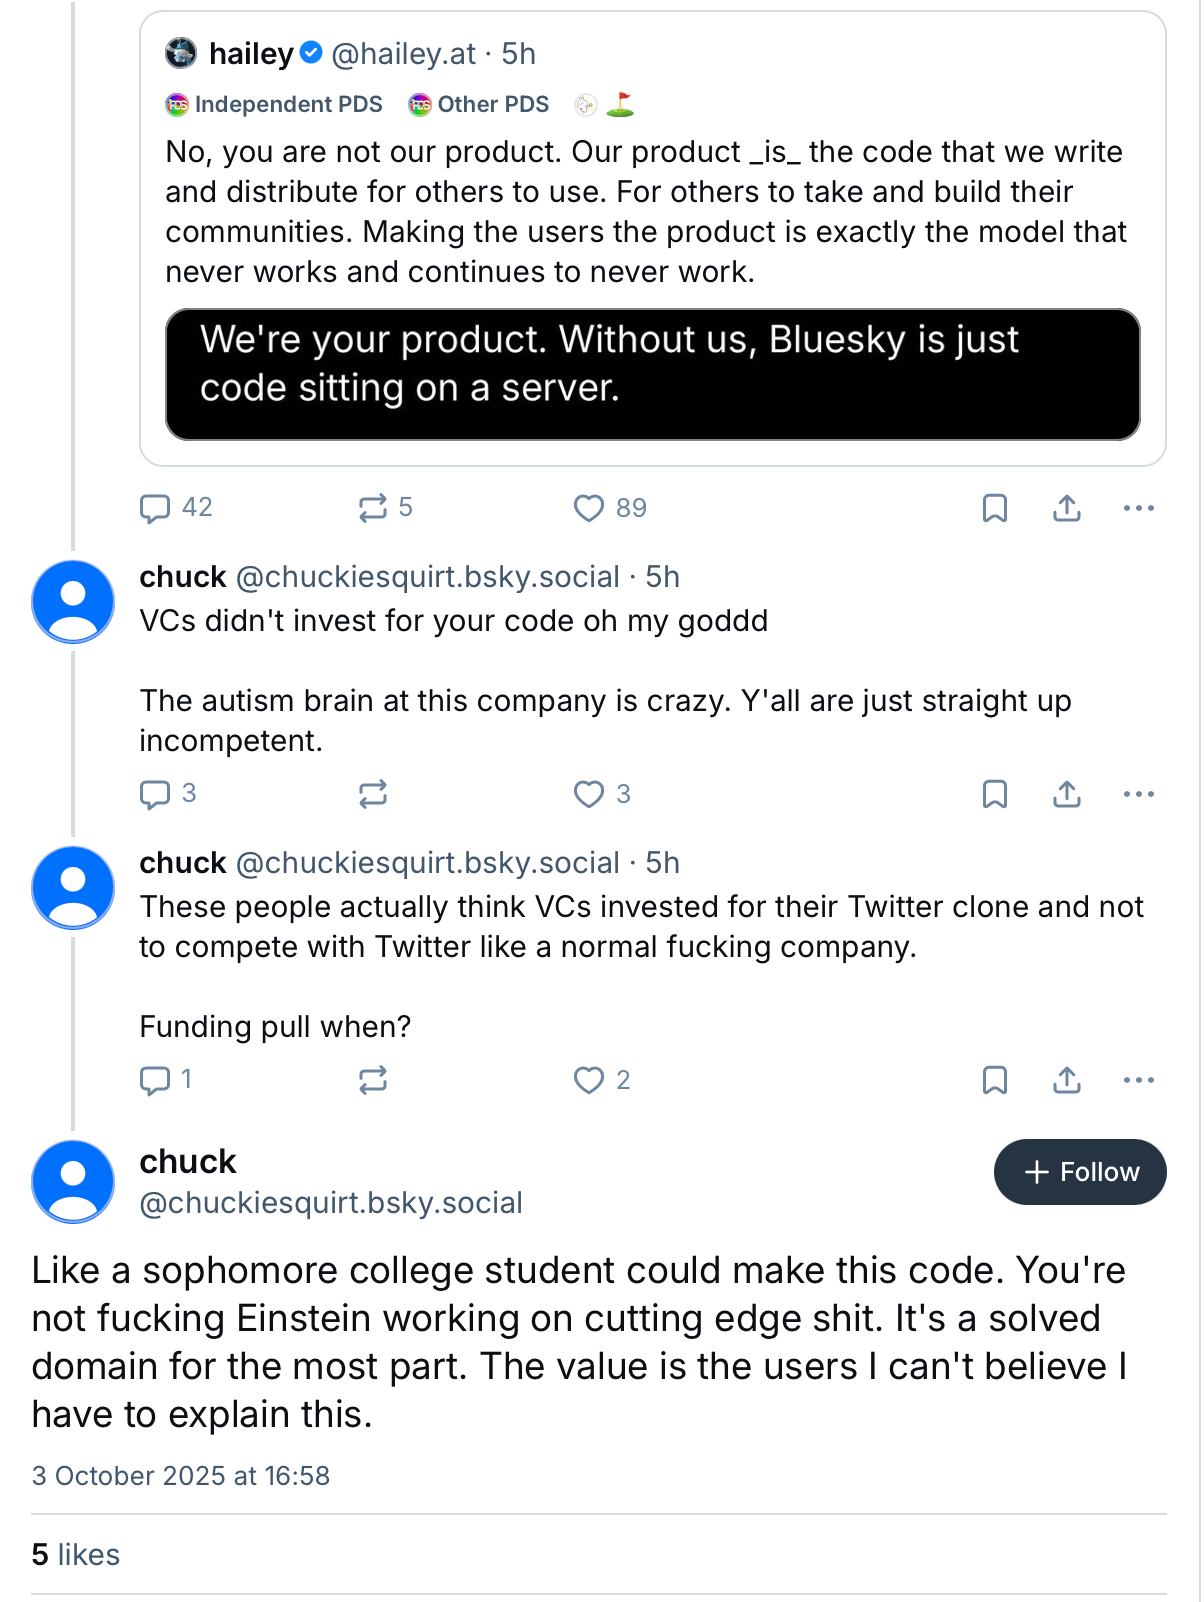Share chuck's "VCs didn't invest" post
The height and width of the screenshot is (1602, 1204).
(1067, 794)
